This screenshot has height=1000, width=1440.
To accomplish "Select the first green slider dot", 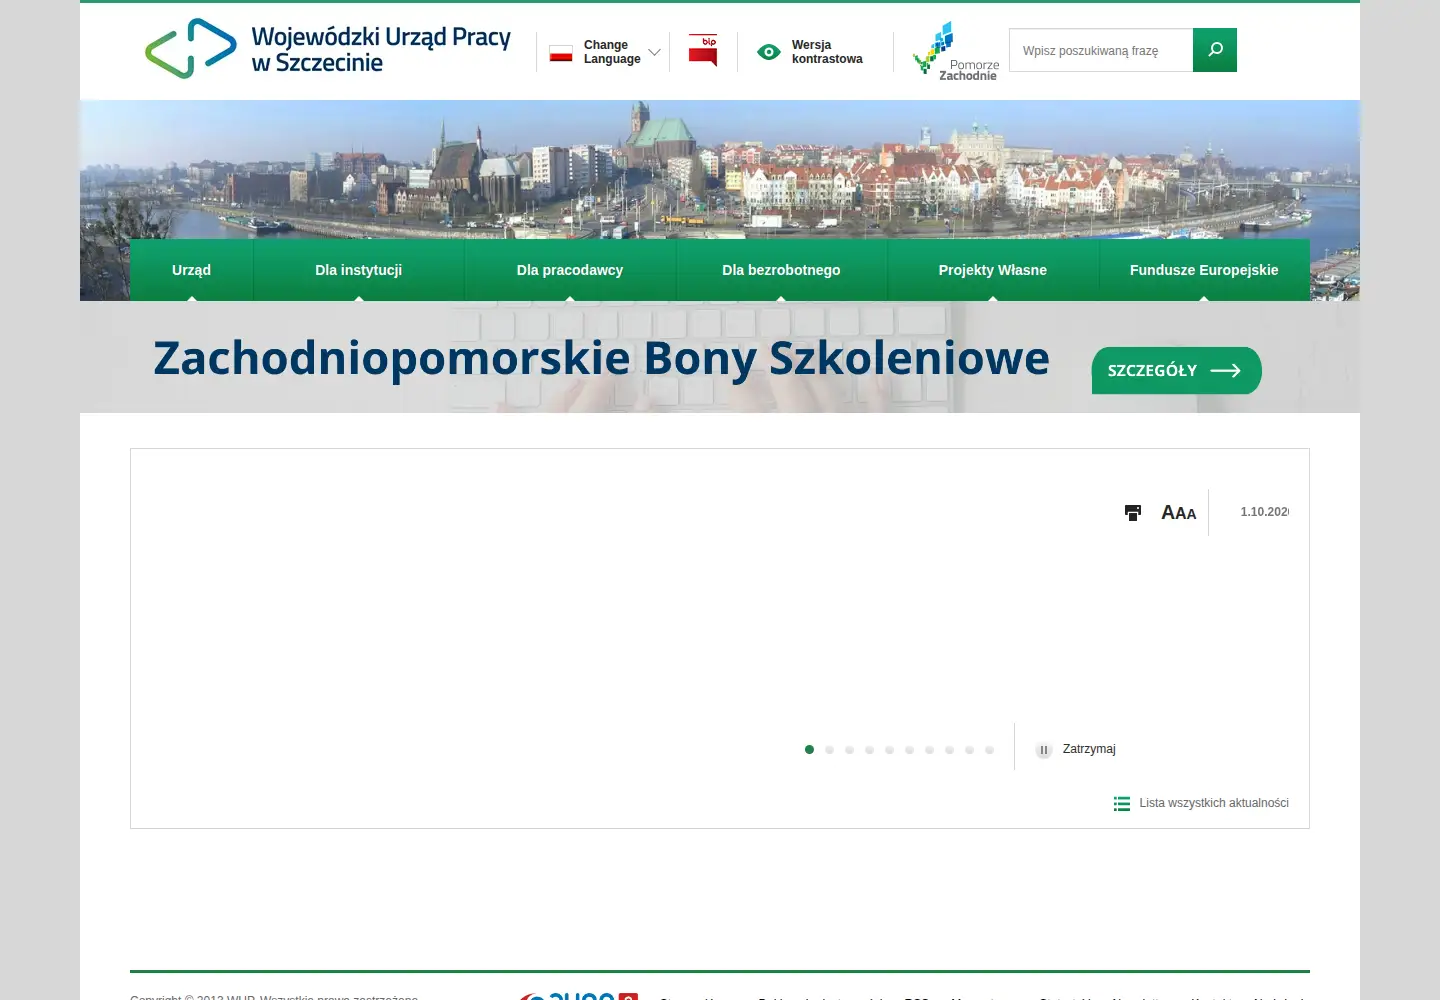I will 809,749.
